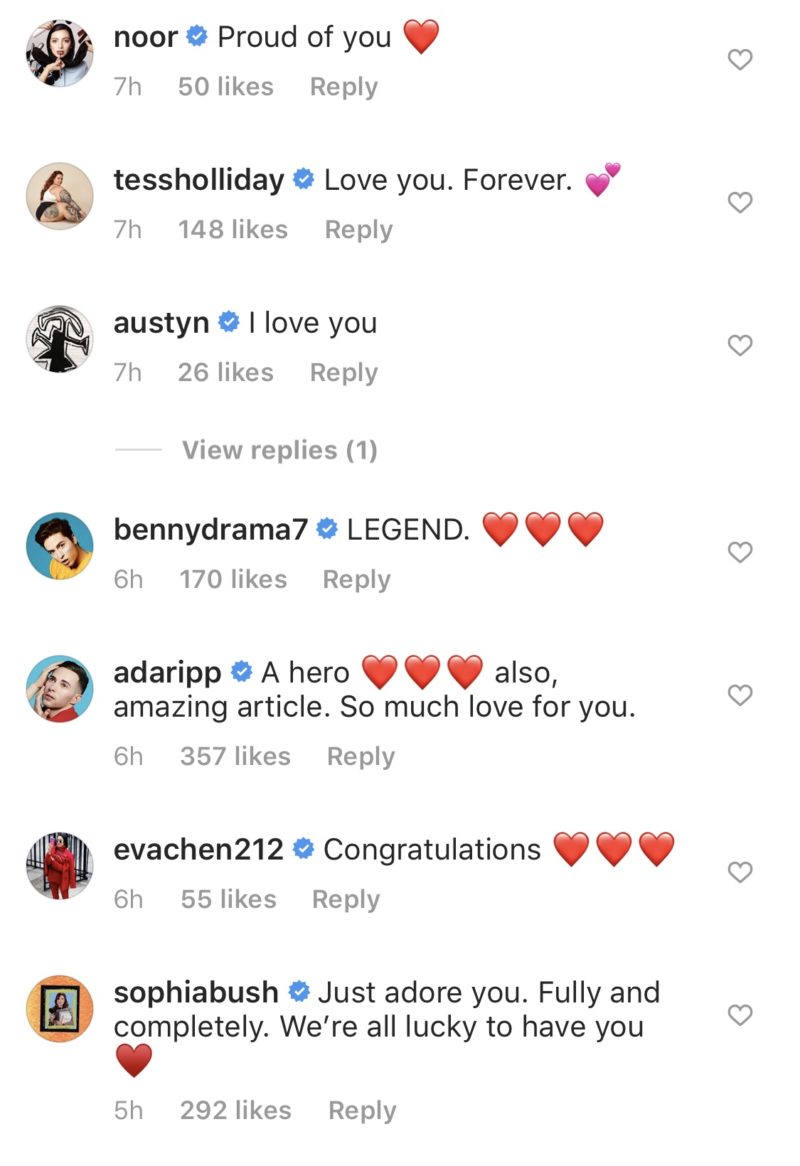Open noor's profile picture

pyautogui.click(x=59, y=53)
